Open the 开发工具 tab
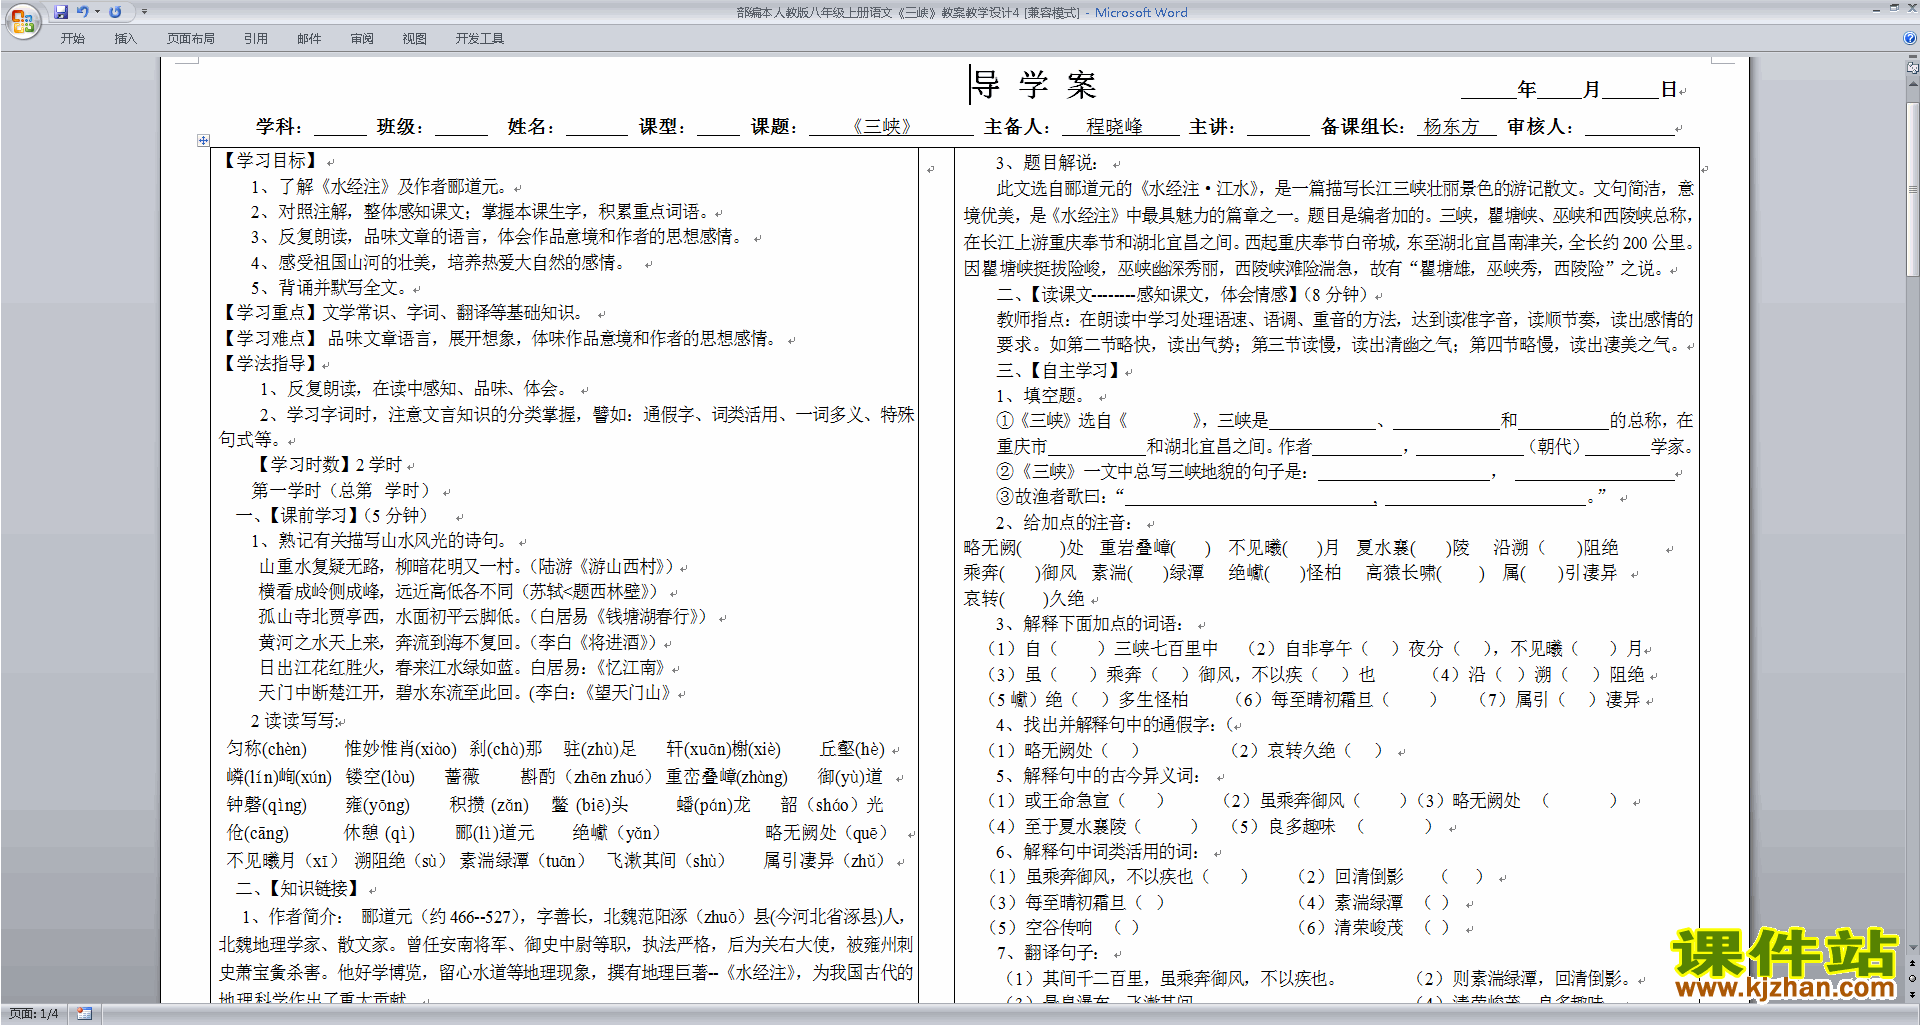Image resolution: width=1920 pixels, height=1025 pixels. click(480, 39)
